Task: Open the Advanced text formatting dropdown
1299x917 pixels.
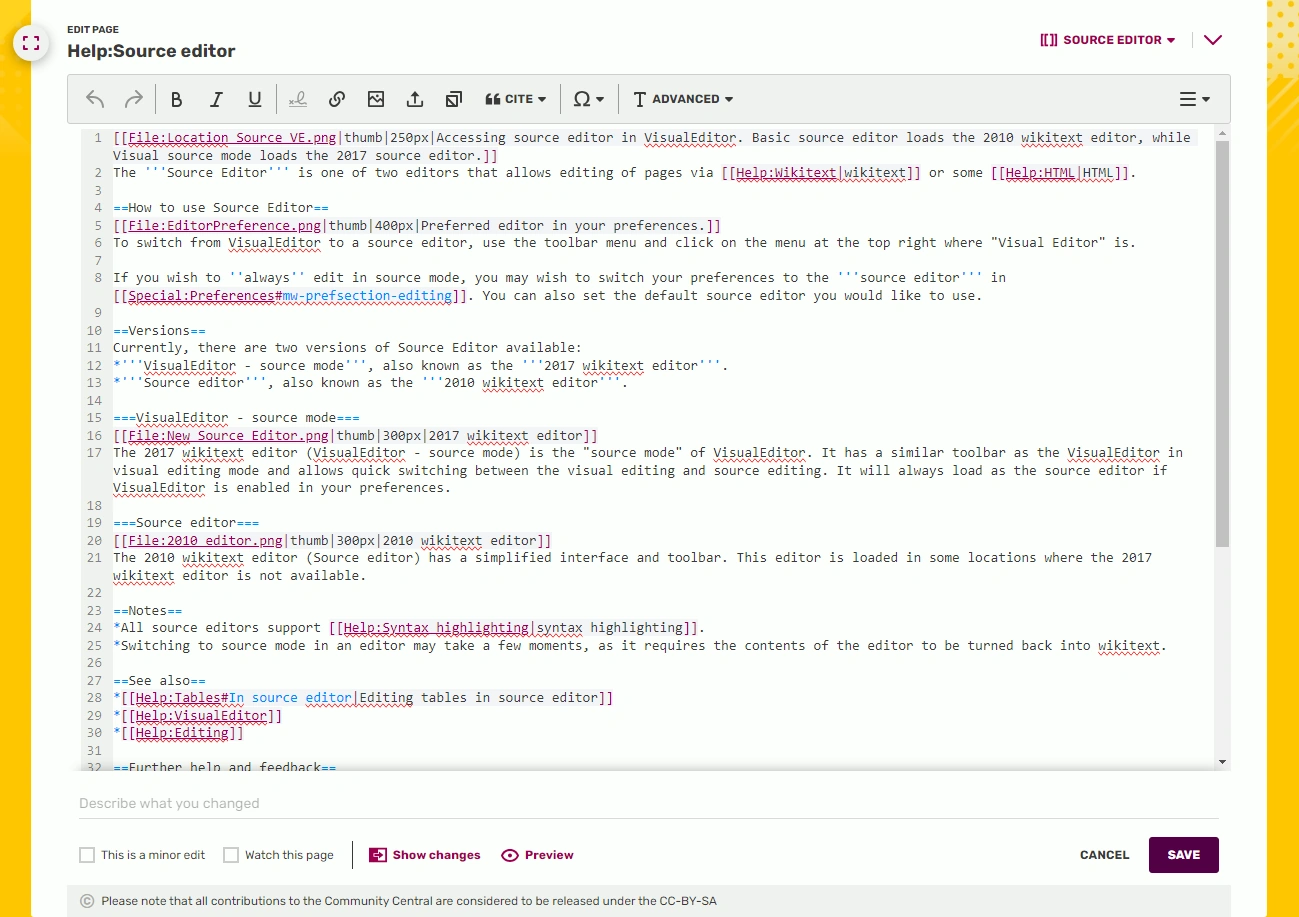Action: click(x=684, y=99)
